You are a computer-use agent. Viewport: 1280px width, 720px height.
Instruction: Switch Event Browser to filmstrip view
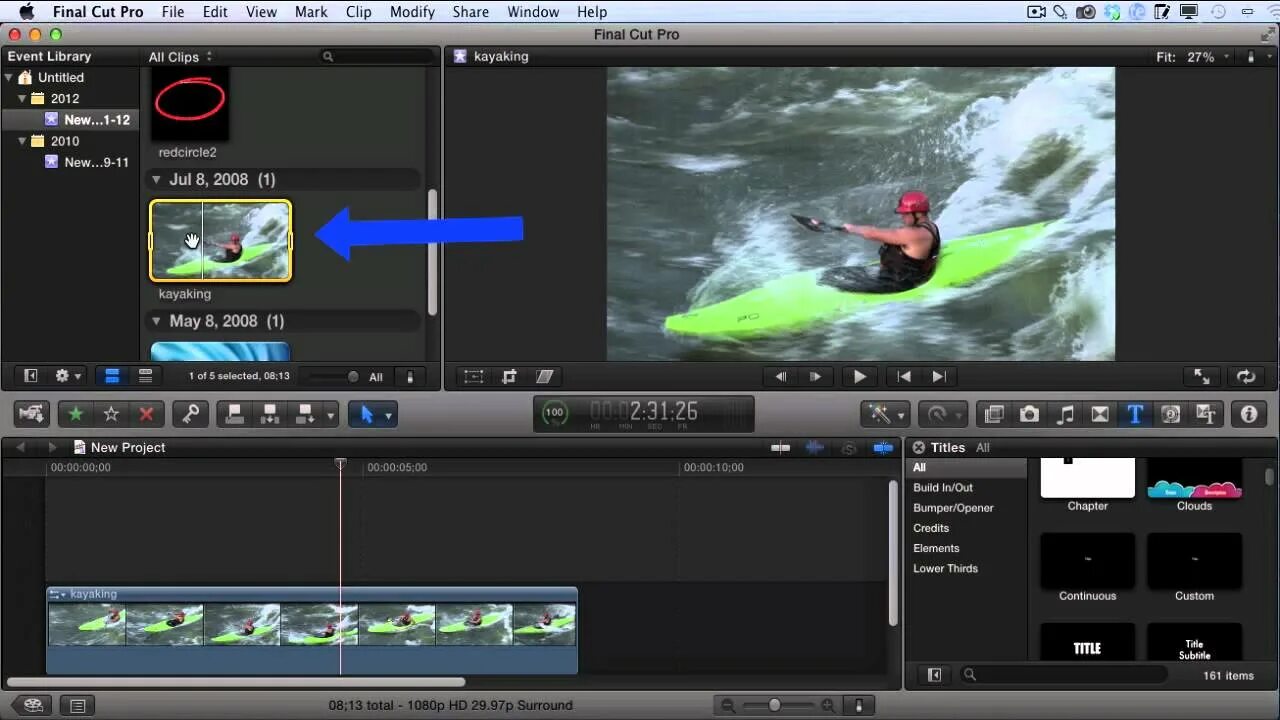point(112,377)
